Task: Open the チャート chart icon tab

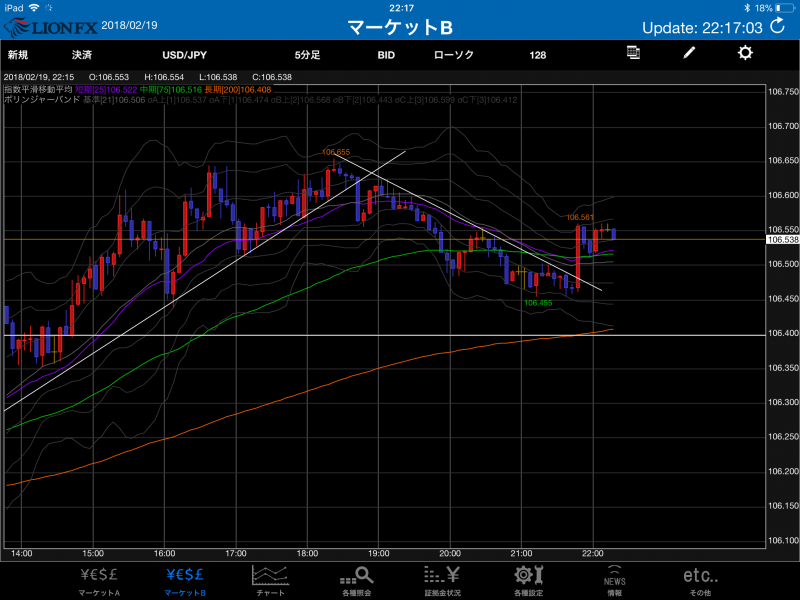Action: (x=271, y=579)
